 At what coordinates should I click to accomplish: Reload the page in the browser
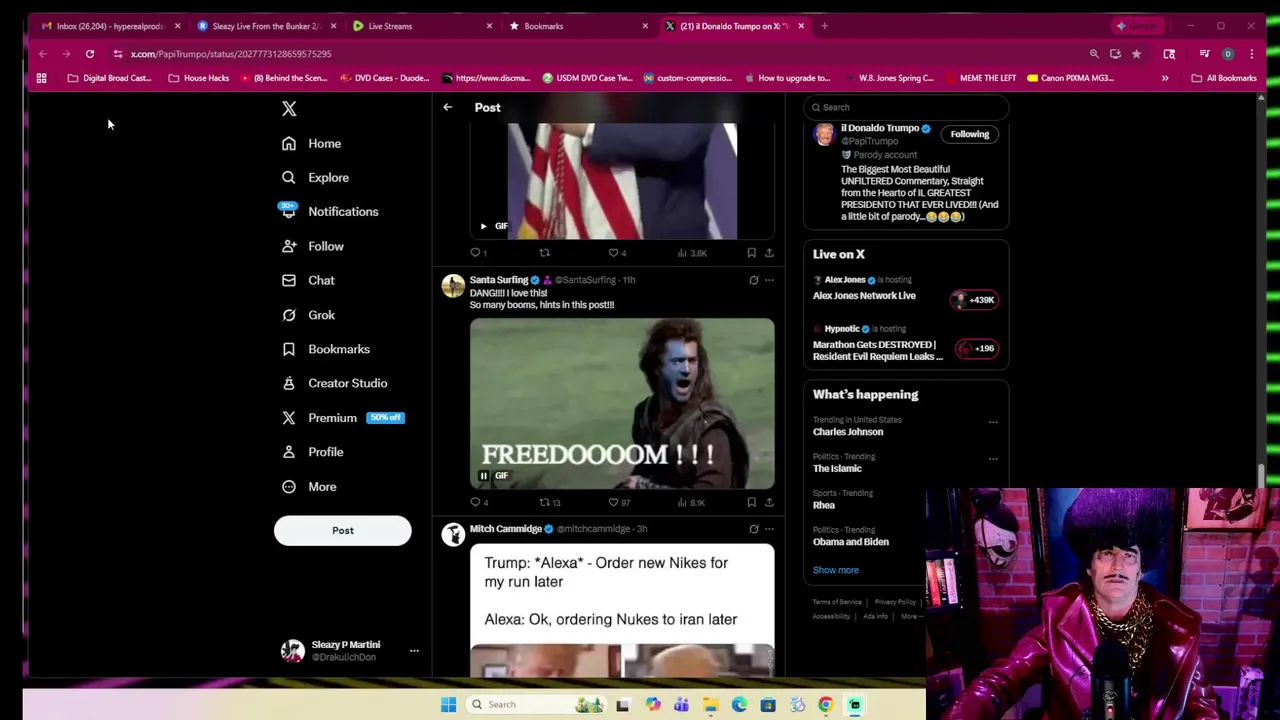coord(90,54)
